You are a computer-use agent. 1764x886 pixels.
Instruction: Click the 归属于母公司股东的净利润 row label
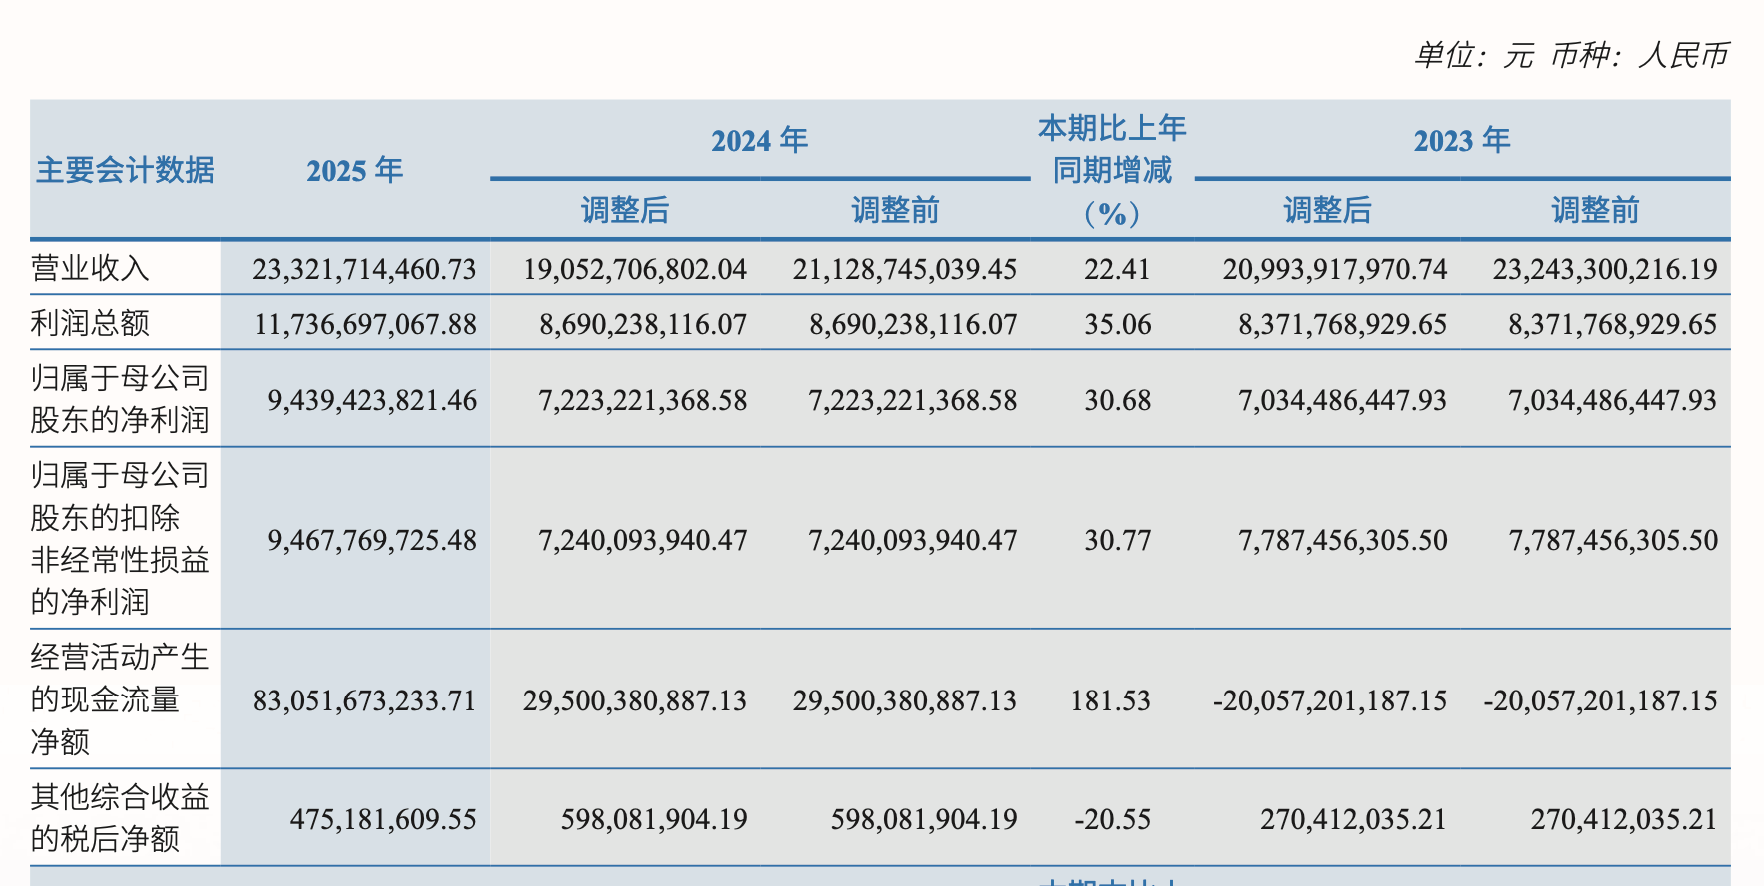(x=120, y=399)
